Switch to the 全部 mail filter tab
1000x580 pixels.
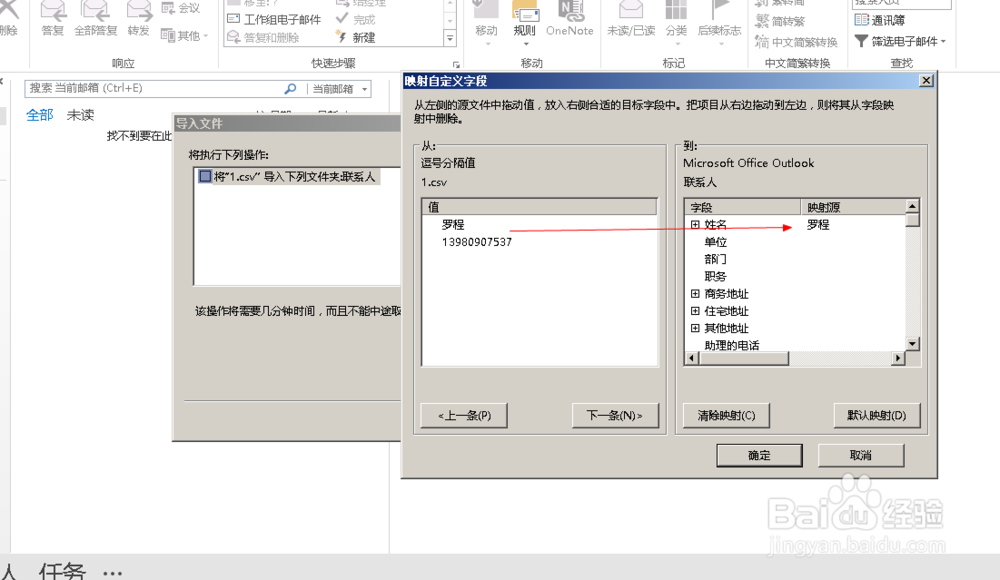click(39, 115)
